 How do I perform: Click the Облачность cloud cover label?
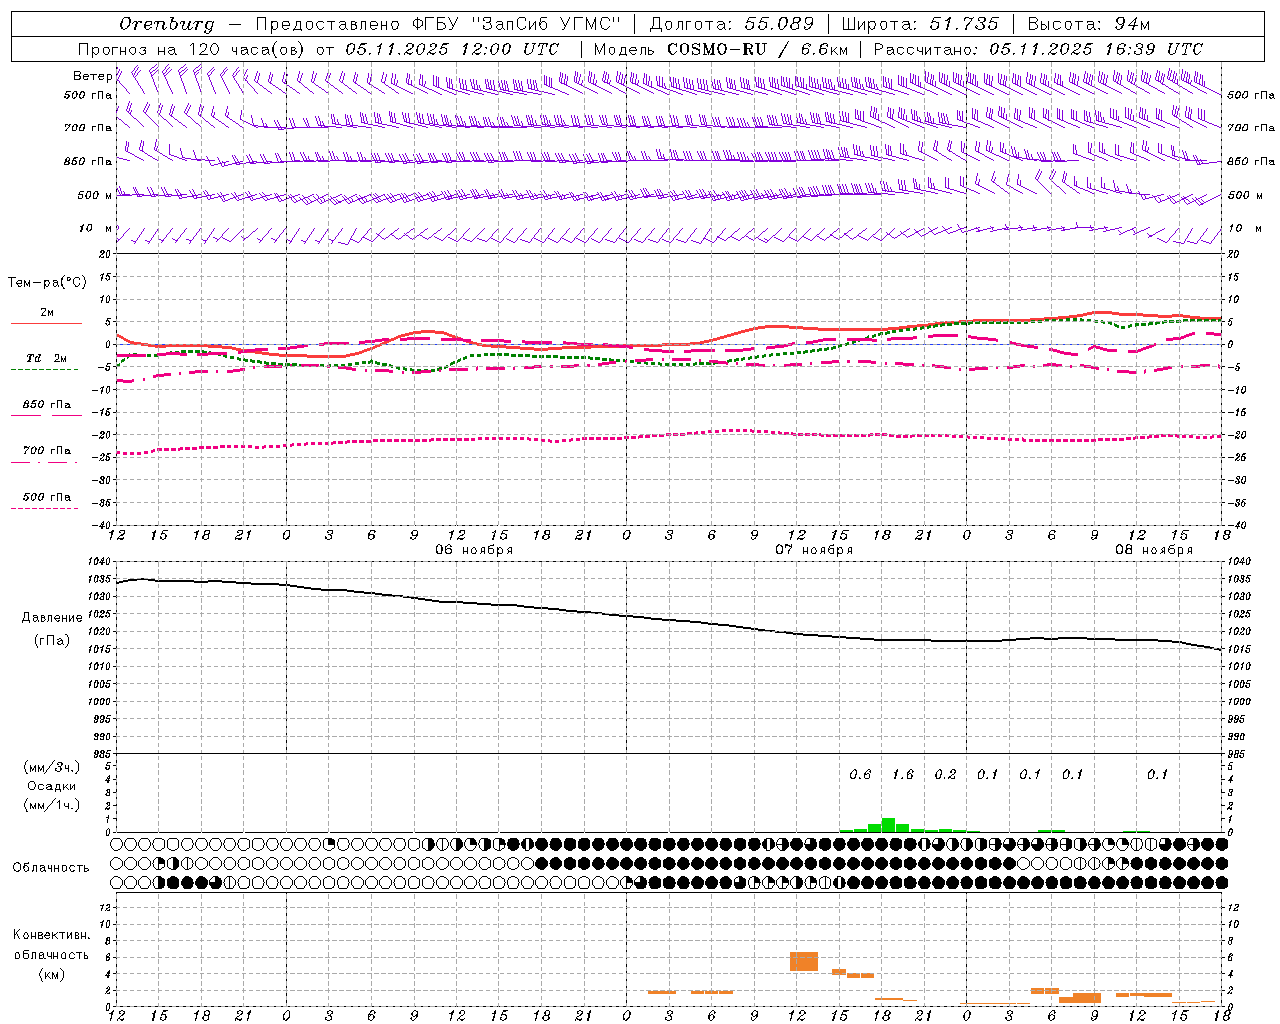pyautogui.click(x=51, y=867)
